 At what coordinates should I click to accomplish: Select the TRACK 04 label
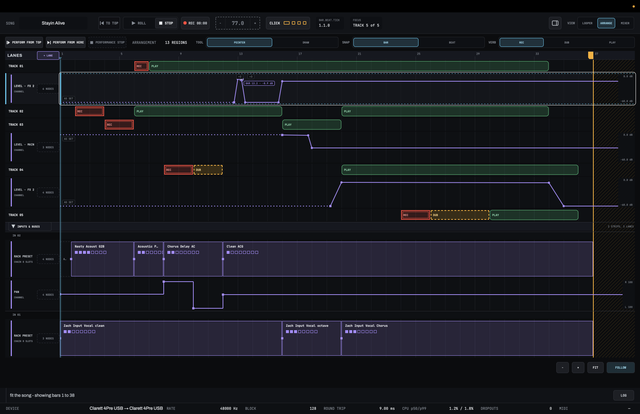click(x=16, y=170)
